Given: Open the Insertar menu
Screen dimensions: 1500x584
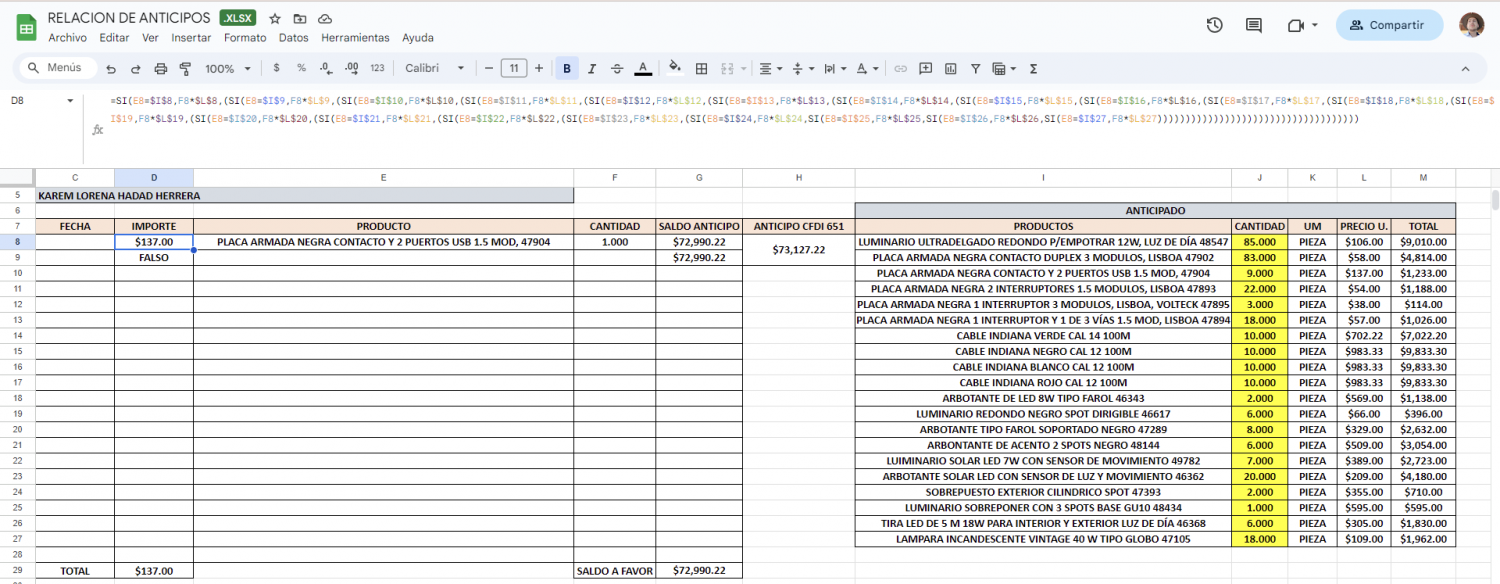Looking at the screenshot, I should point(191,37).
